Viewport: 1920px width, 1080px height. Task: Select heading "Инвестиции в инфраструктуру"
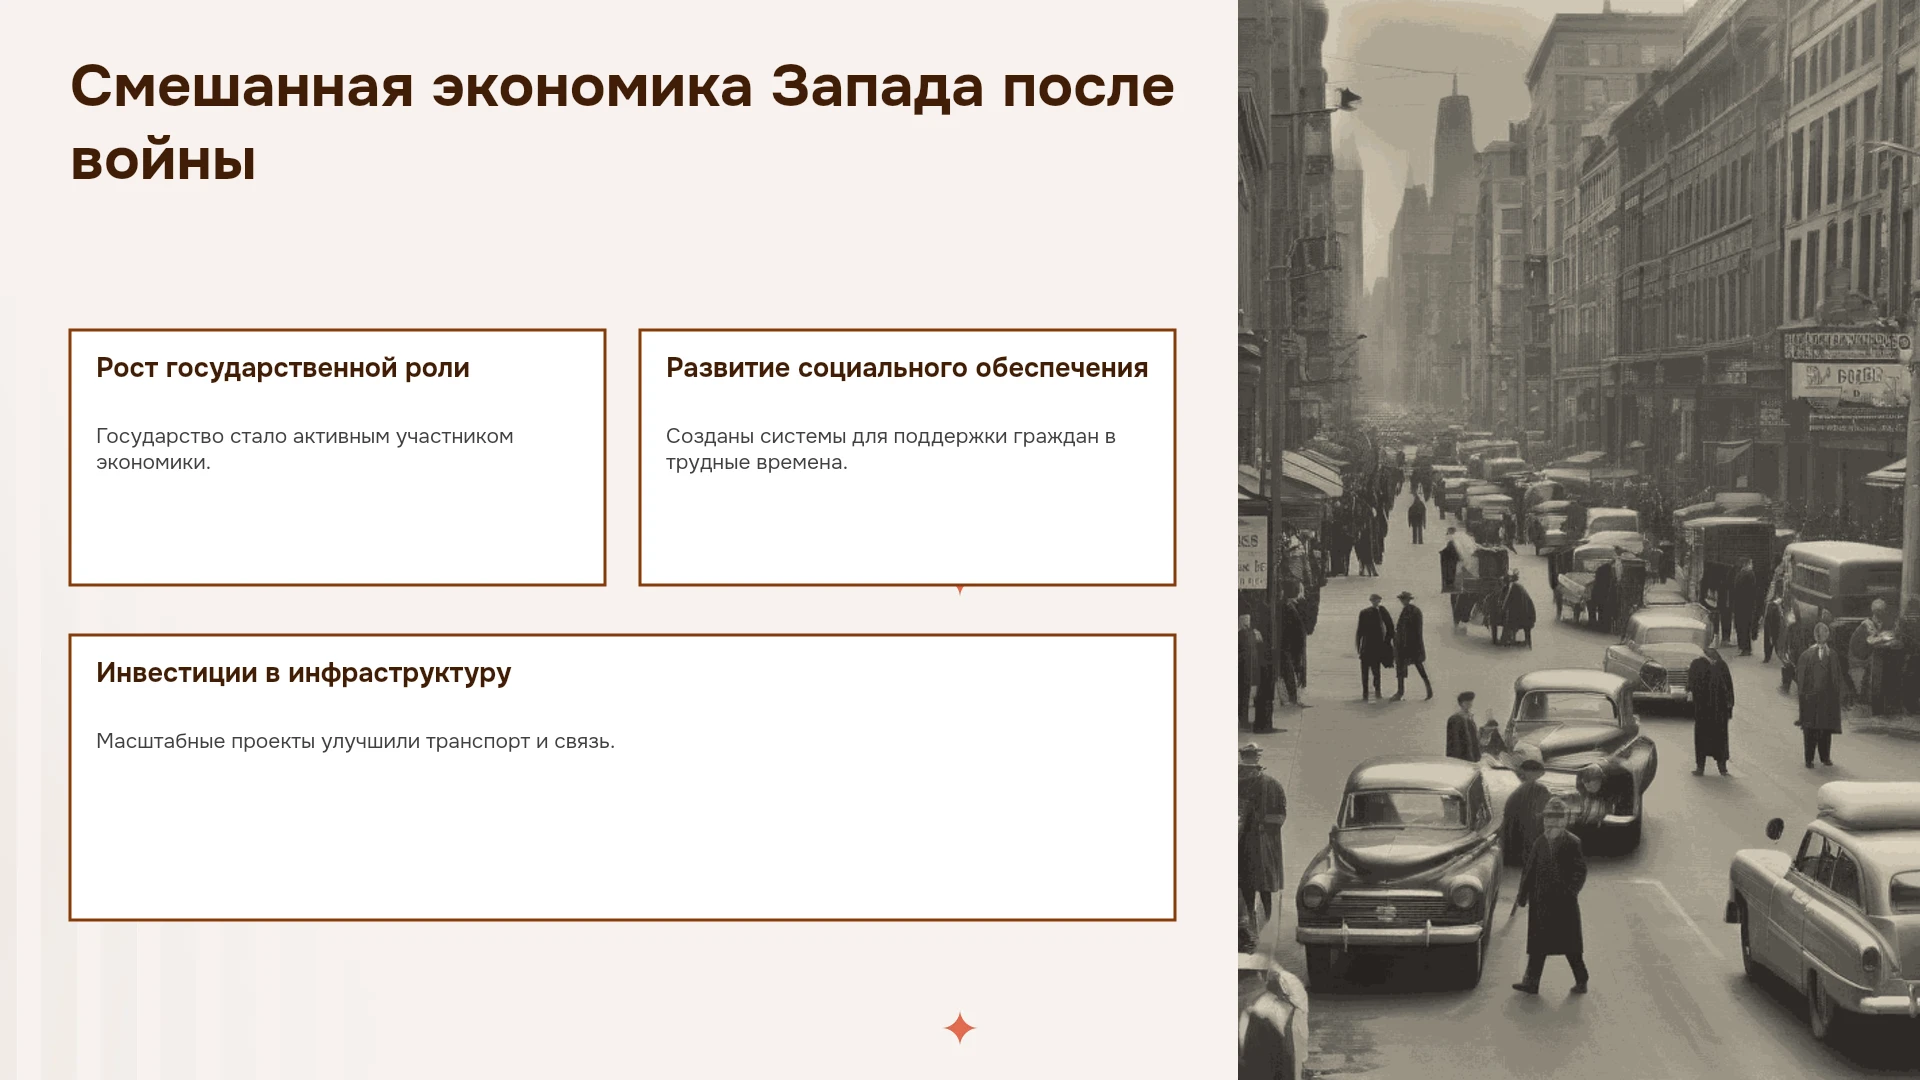coord(303,673)
